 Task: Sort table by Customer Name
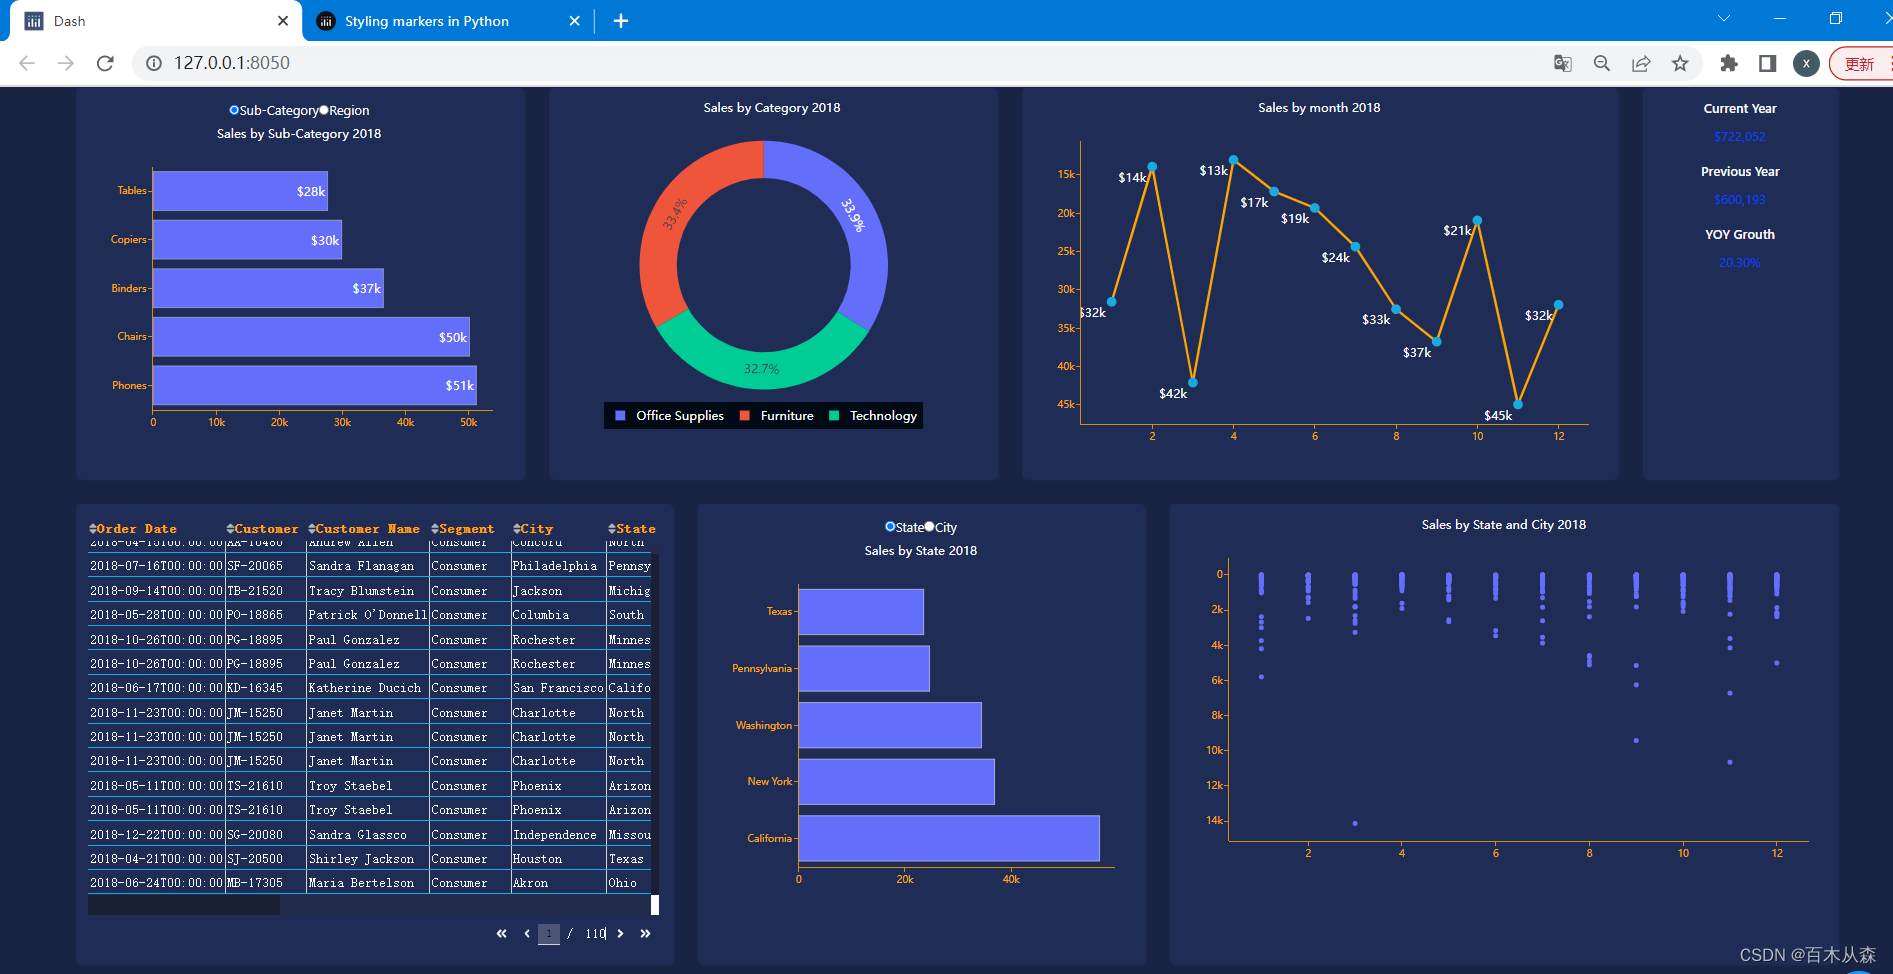[x=312, y=529]
